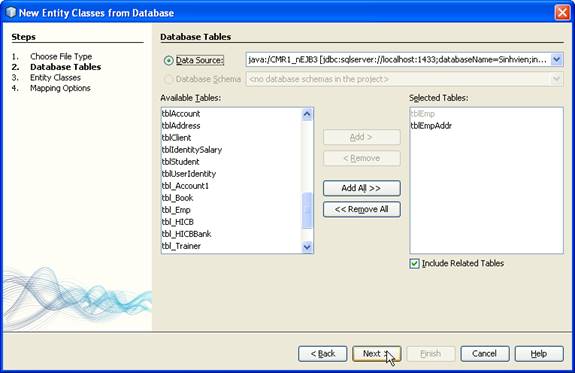The image size is (575, 373).
Task: Toggle Include Related Tables checkbox
Action: (414, 263)
